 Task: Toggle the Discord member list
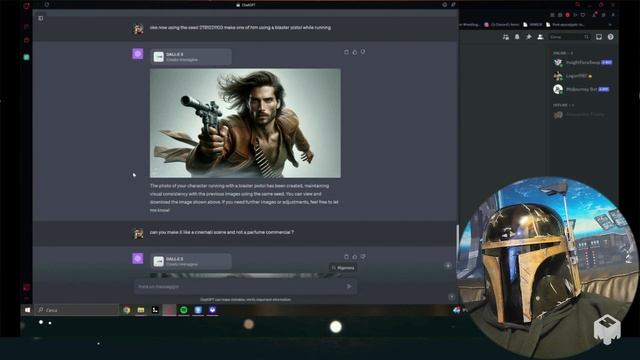[540, 37]
